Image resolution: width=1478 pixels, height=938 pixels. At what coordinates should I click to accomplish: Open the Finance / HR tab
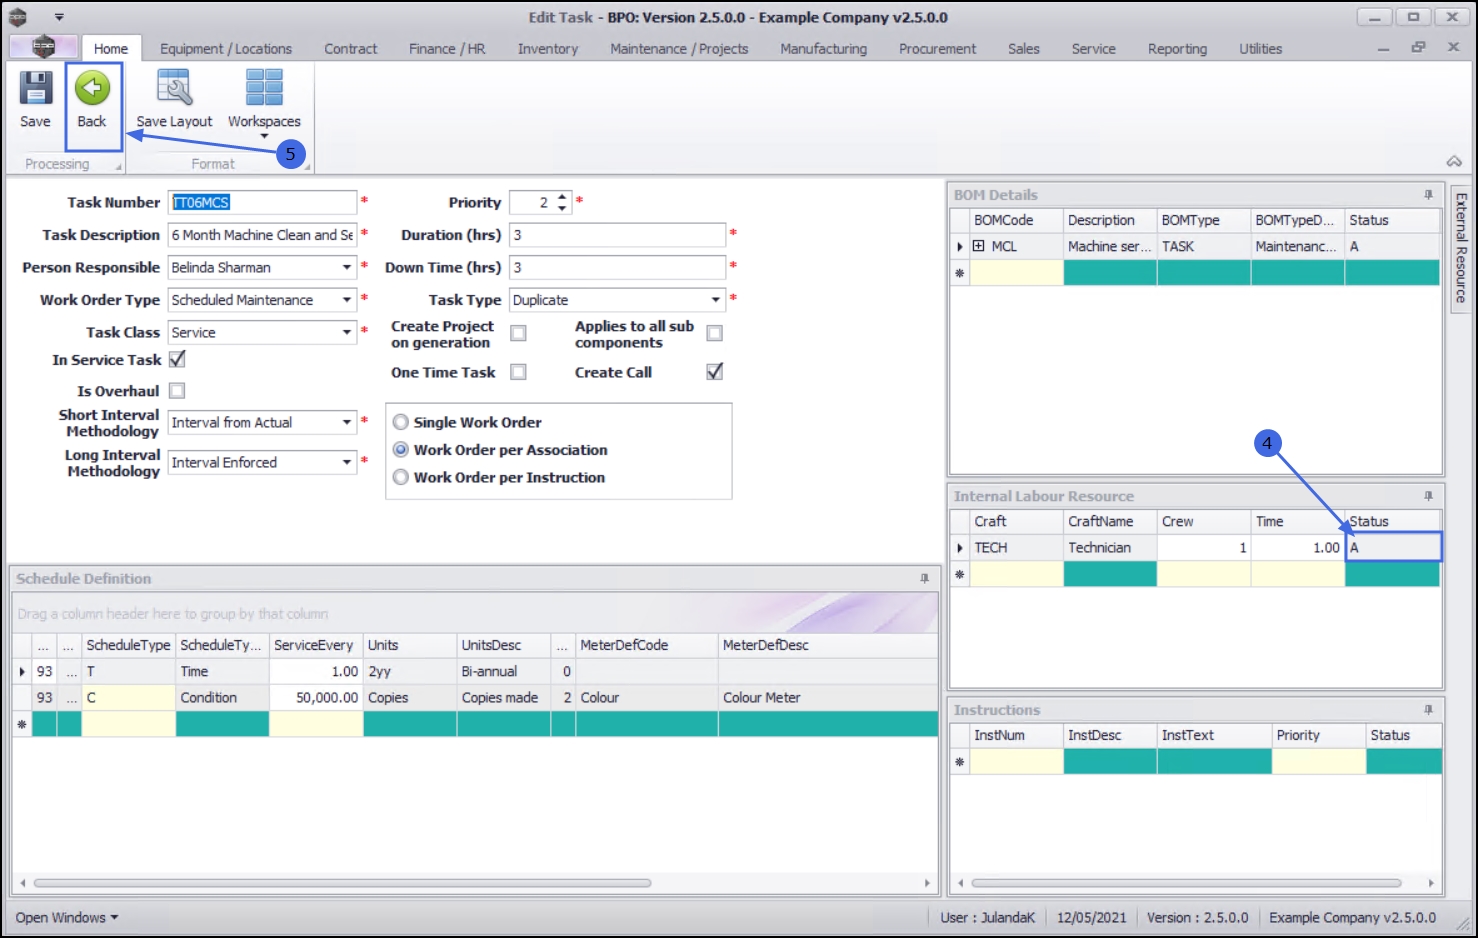click(x=447, y=48)
